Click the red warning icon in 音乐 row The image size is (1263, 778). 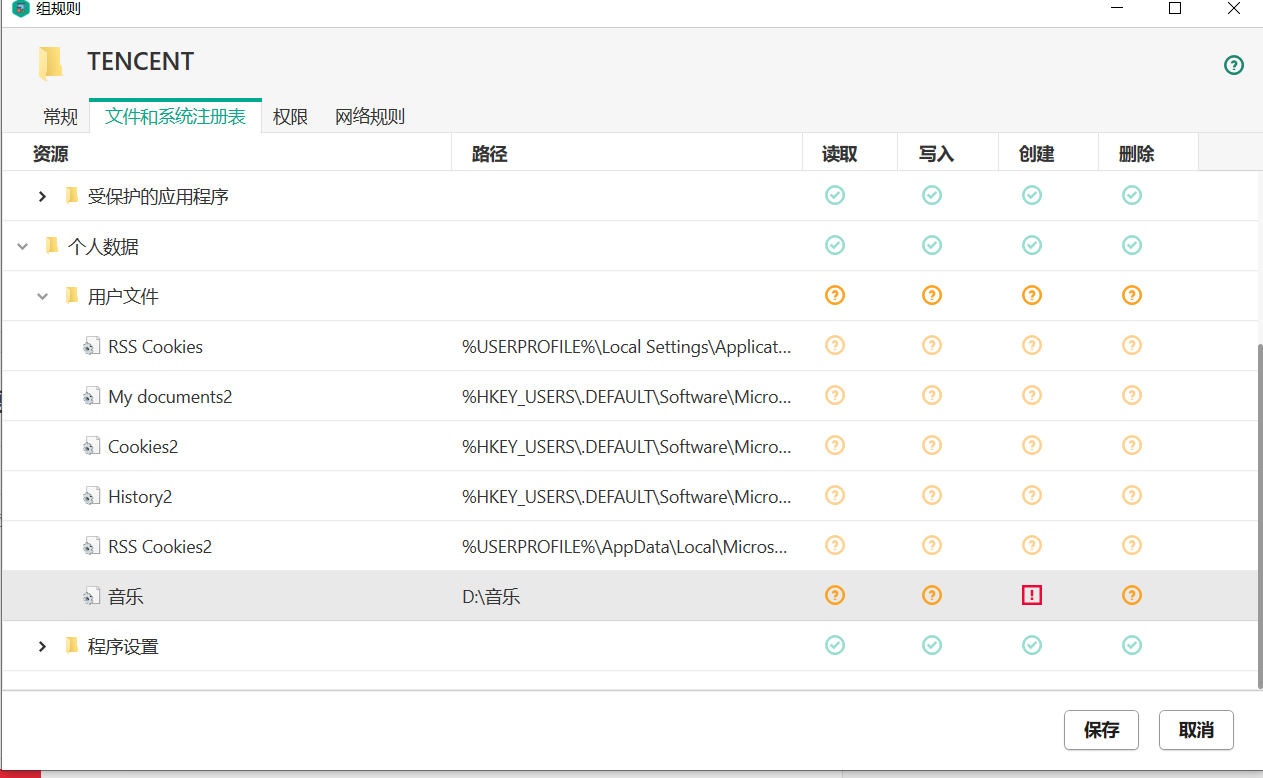coord(1032,595)
